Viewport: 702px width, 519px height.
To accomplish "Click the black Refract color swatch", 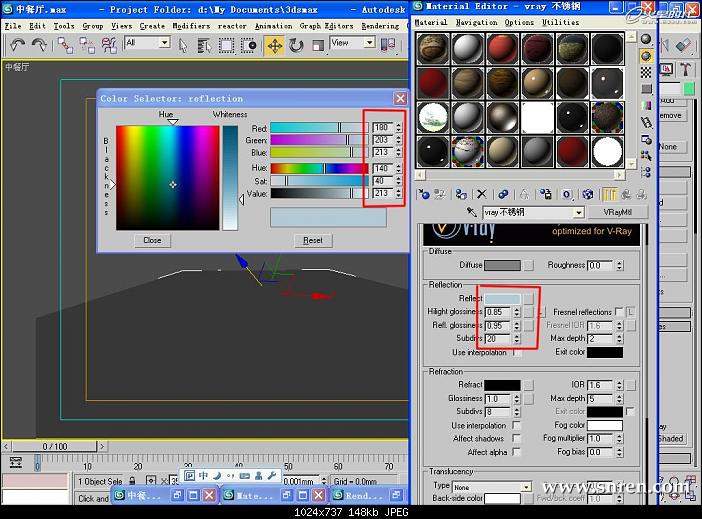I will click(x=502, y=385).
